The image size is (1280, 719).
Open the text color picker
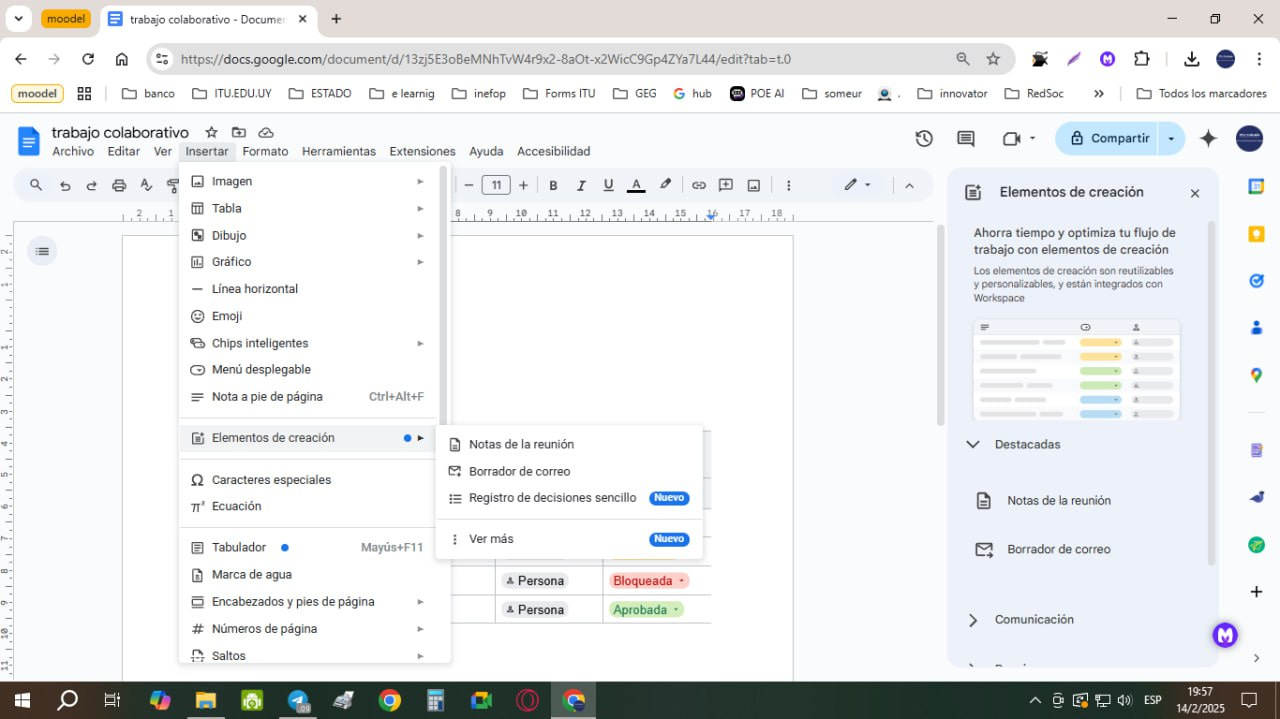(x=636, y=185)
